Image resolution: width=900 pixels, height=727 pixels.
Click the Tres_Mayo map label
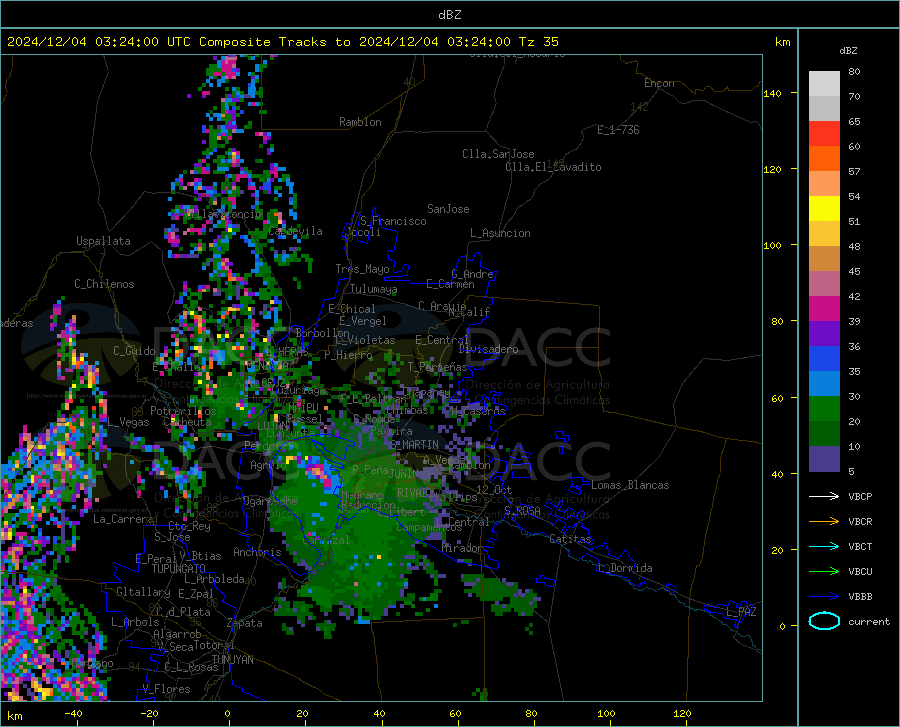point(362,269)
